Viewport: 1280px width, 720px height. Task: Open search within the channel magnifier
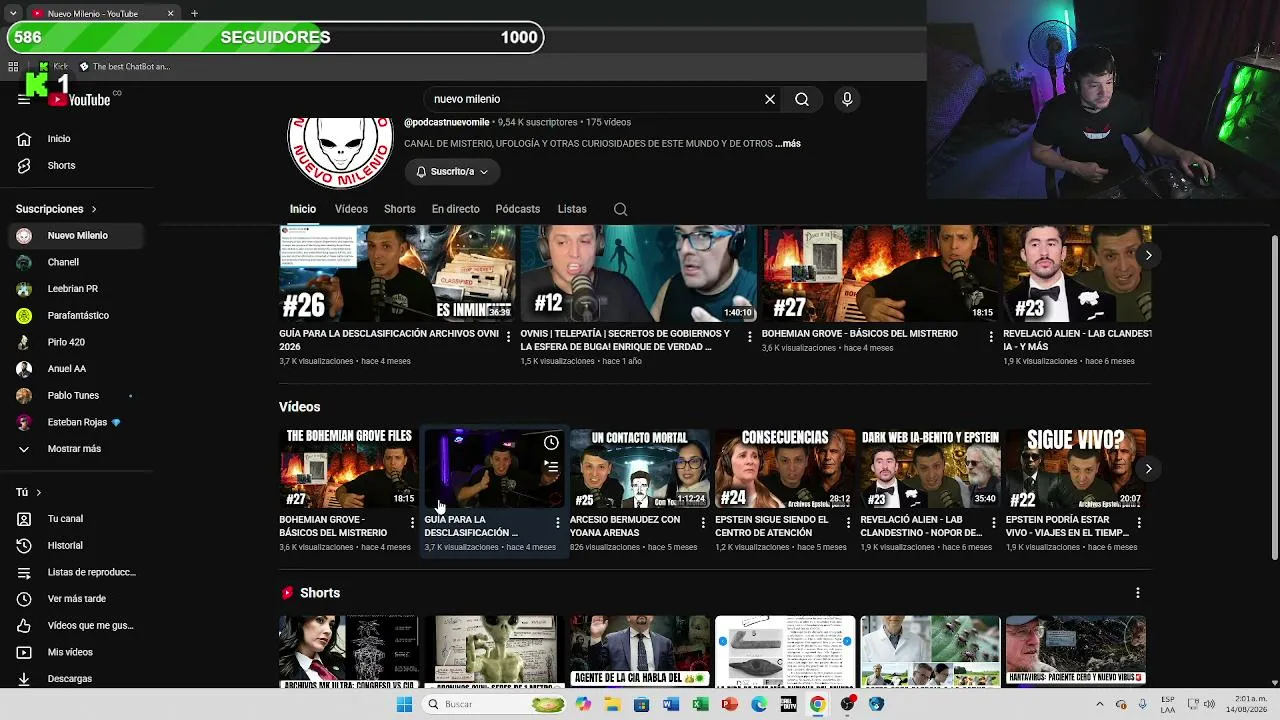pos(620,209)
